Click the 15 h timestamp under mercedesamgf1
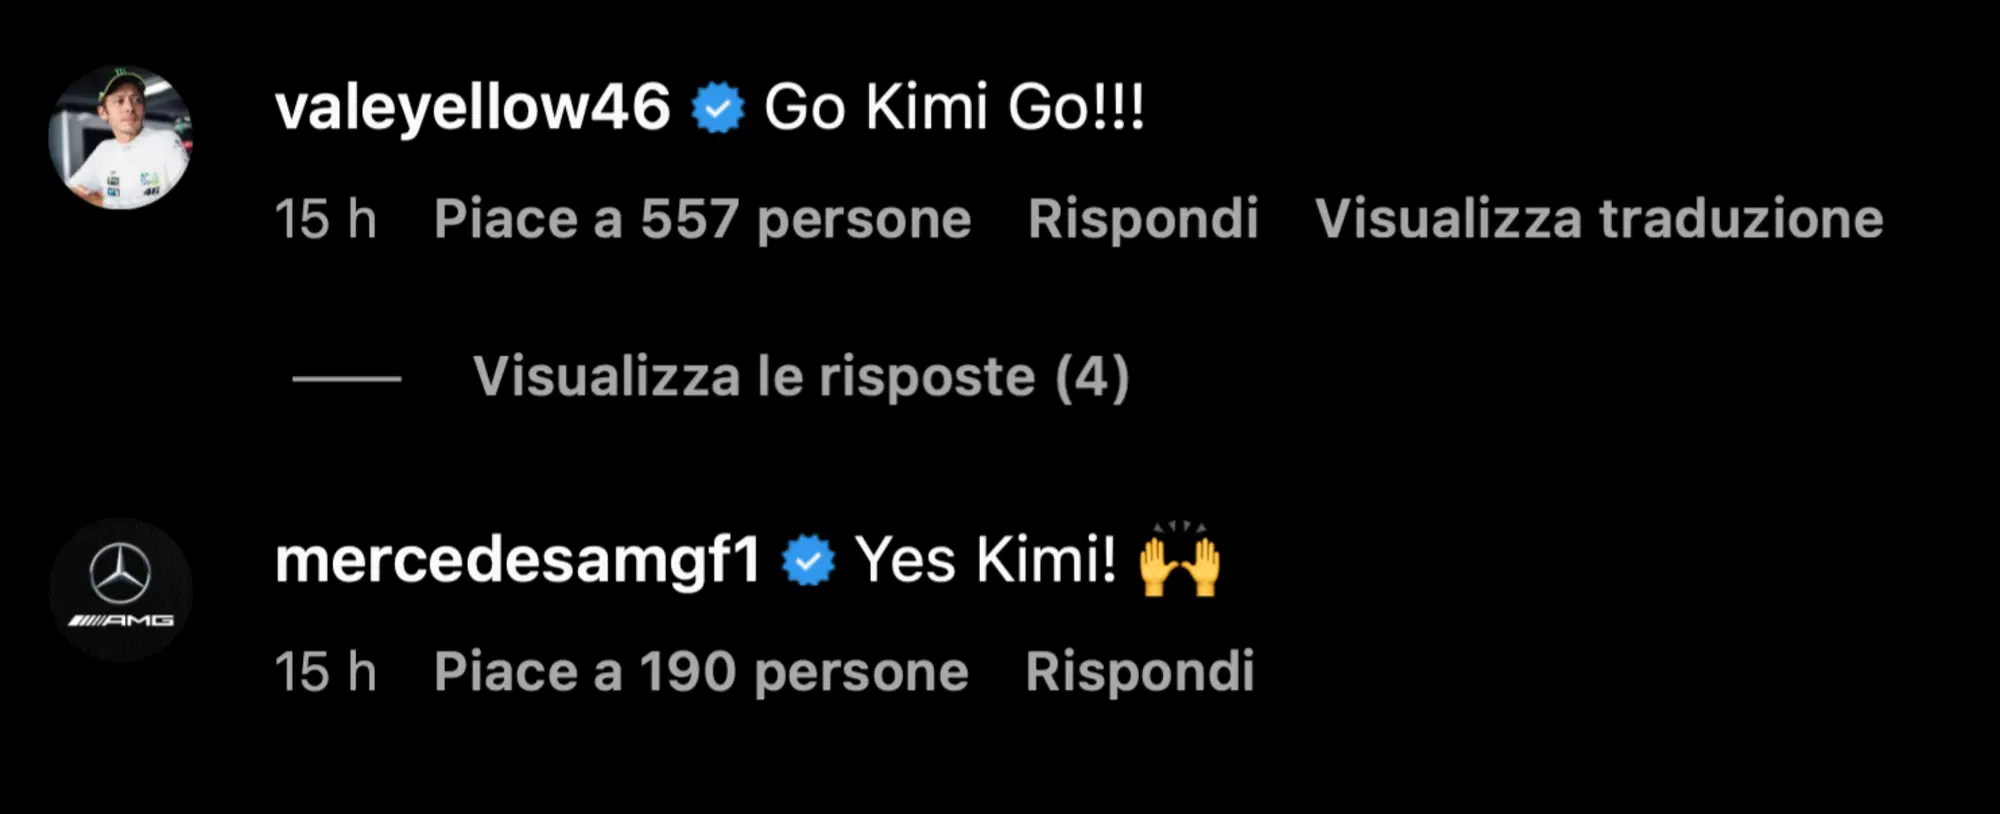Screen dimensions: 2000x814 (326, 671)
